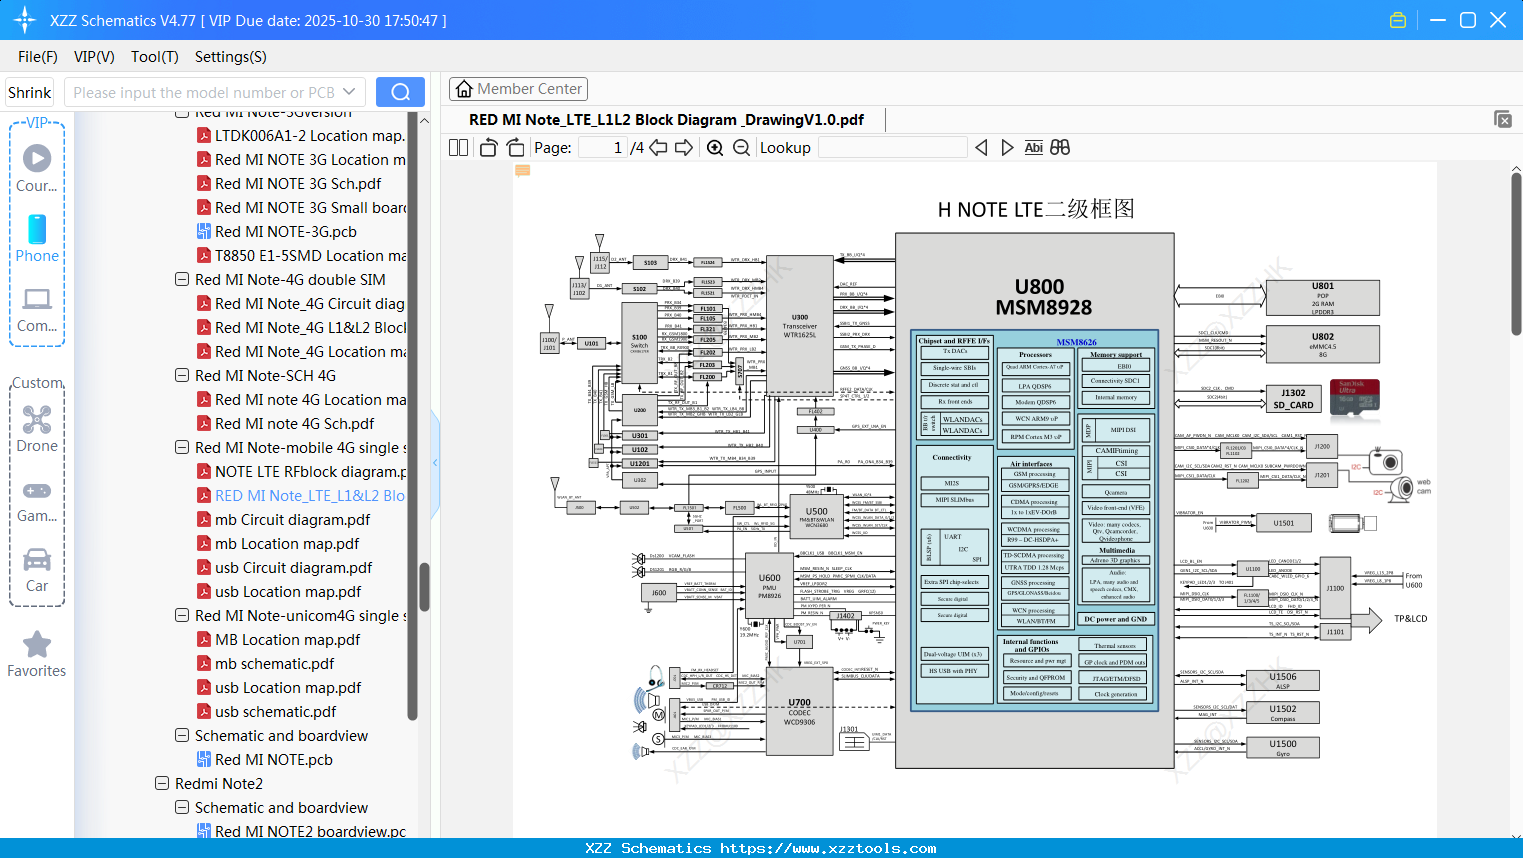Collapse Schematic and boardview under Redmi Note2
Viewport: 1523px width, 858px height.
(x=182, y=808)
